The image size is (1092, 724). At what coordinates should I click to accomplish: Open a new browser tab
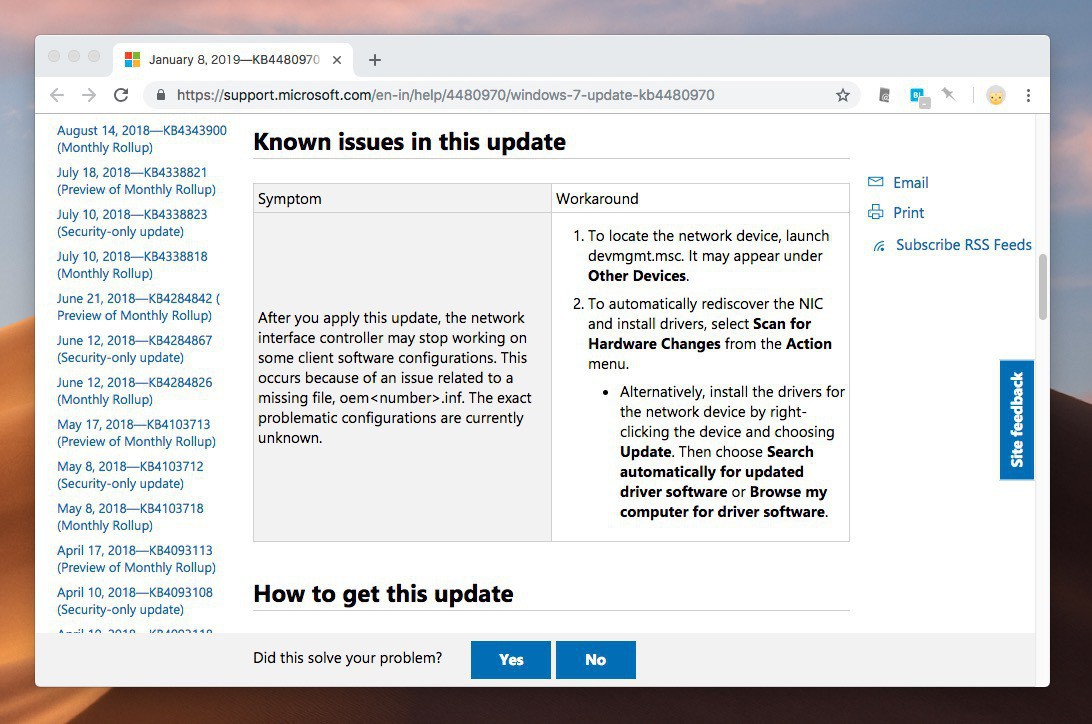coord(375,60)
